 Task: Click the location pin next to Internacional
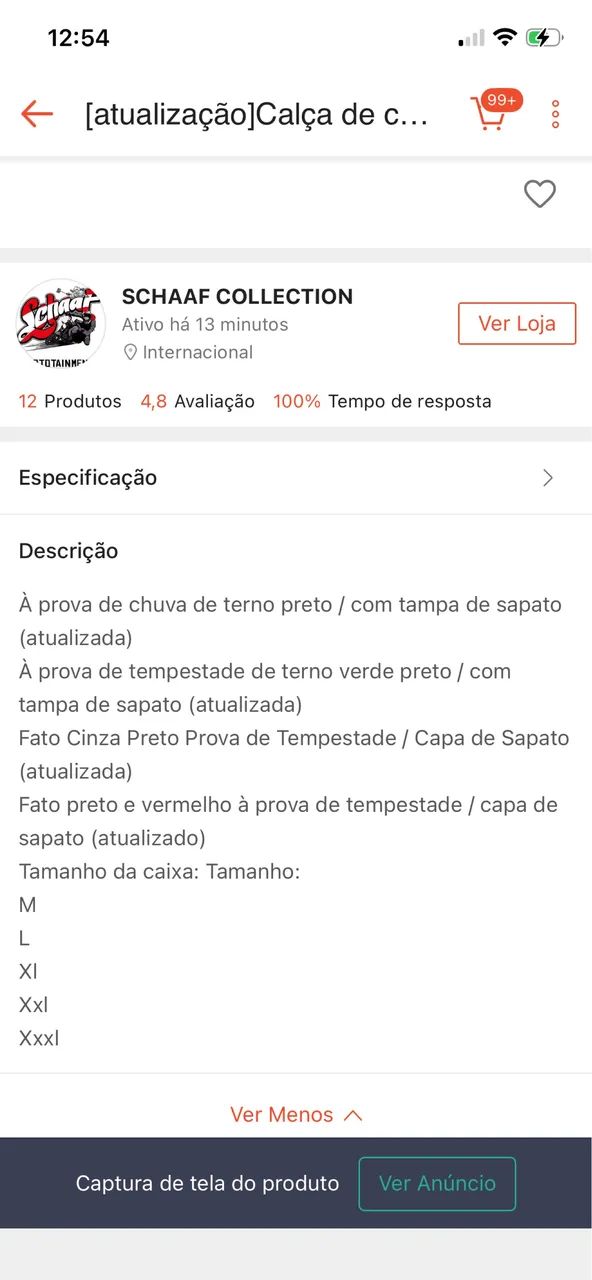click(x=131, y=352)
